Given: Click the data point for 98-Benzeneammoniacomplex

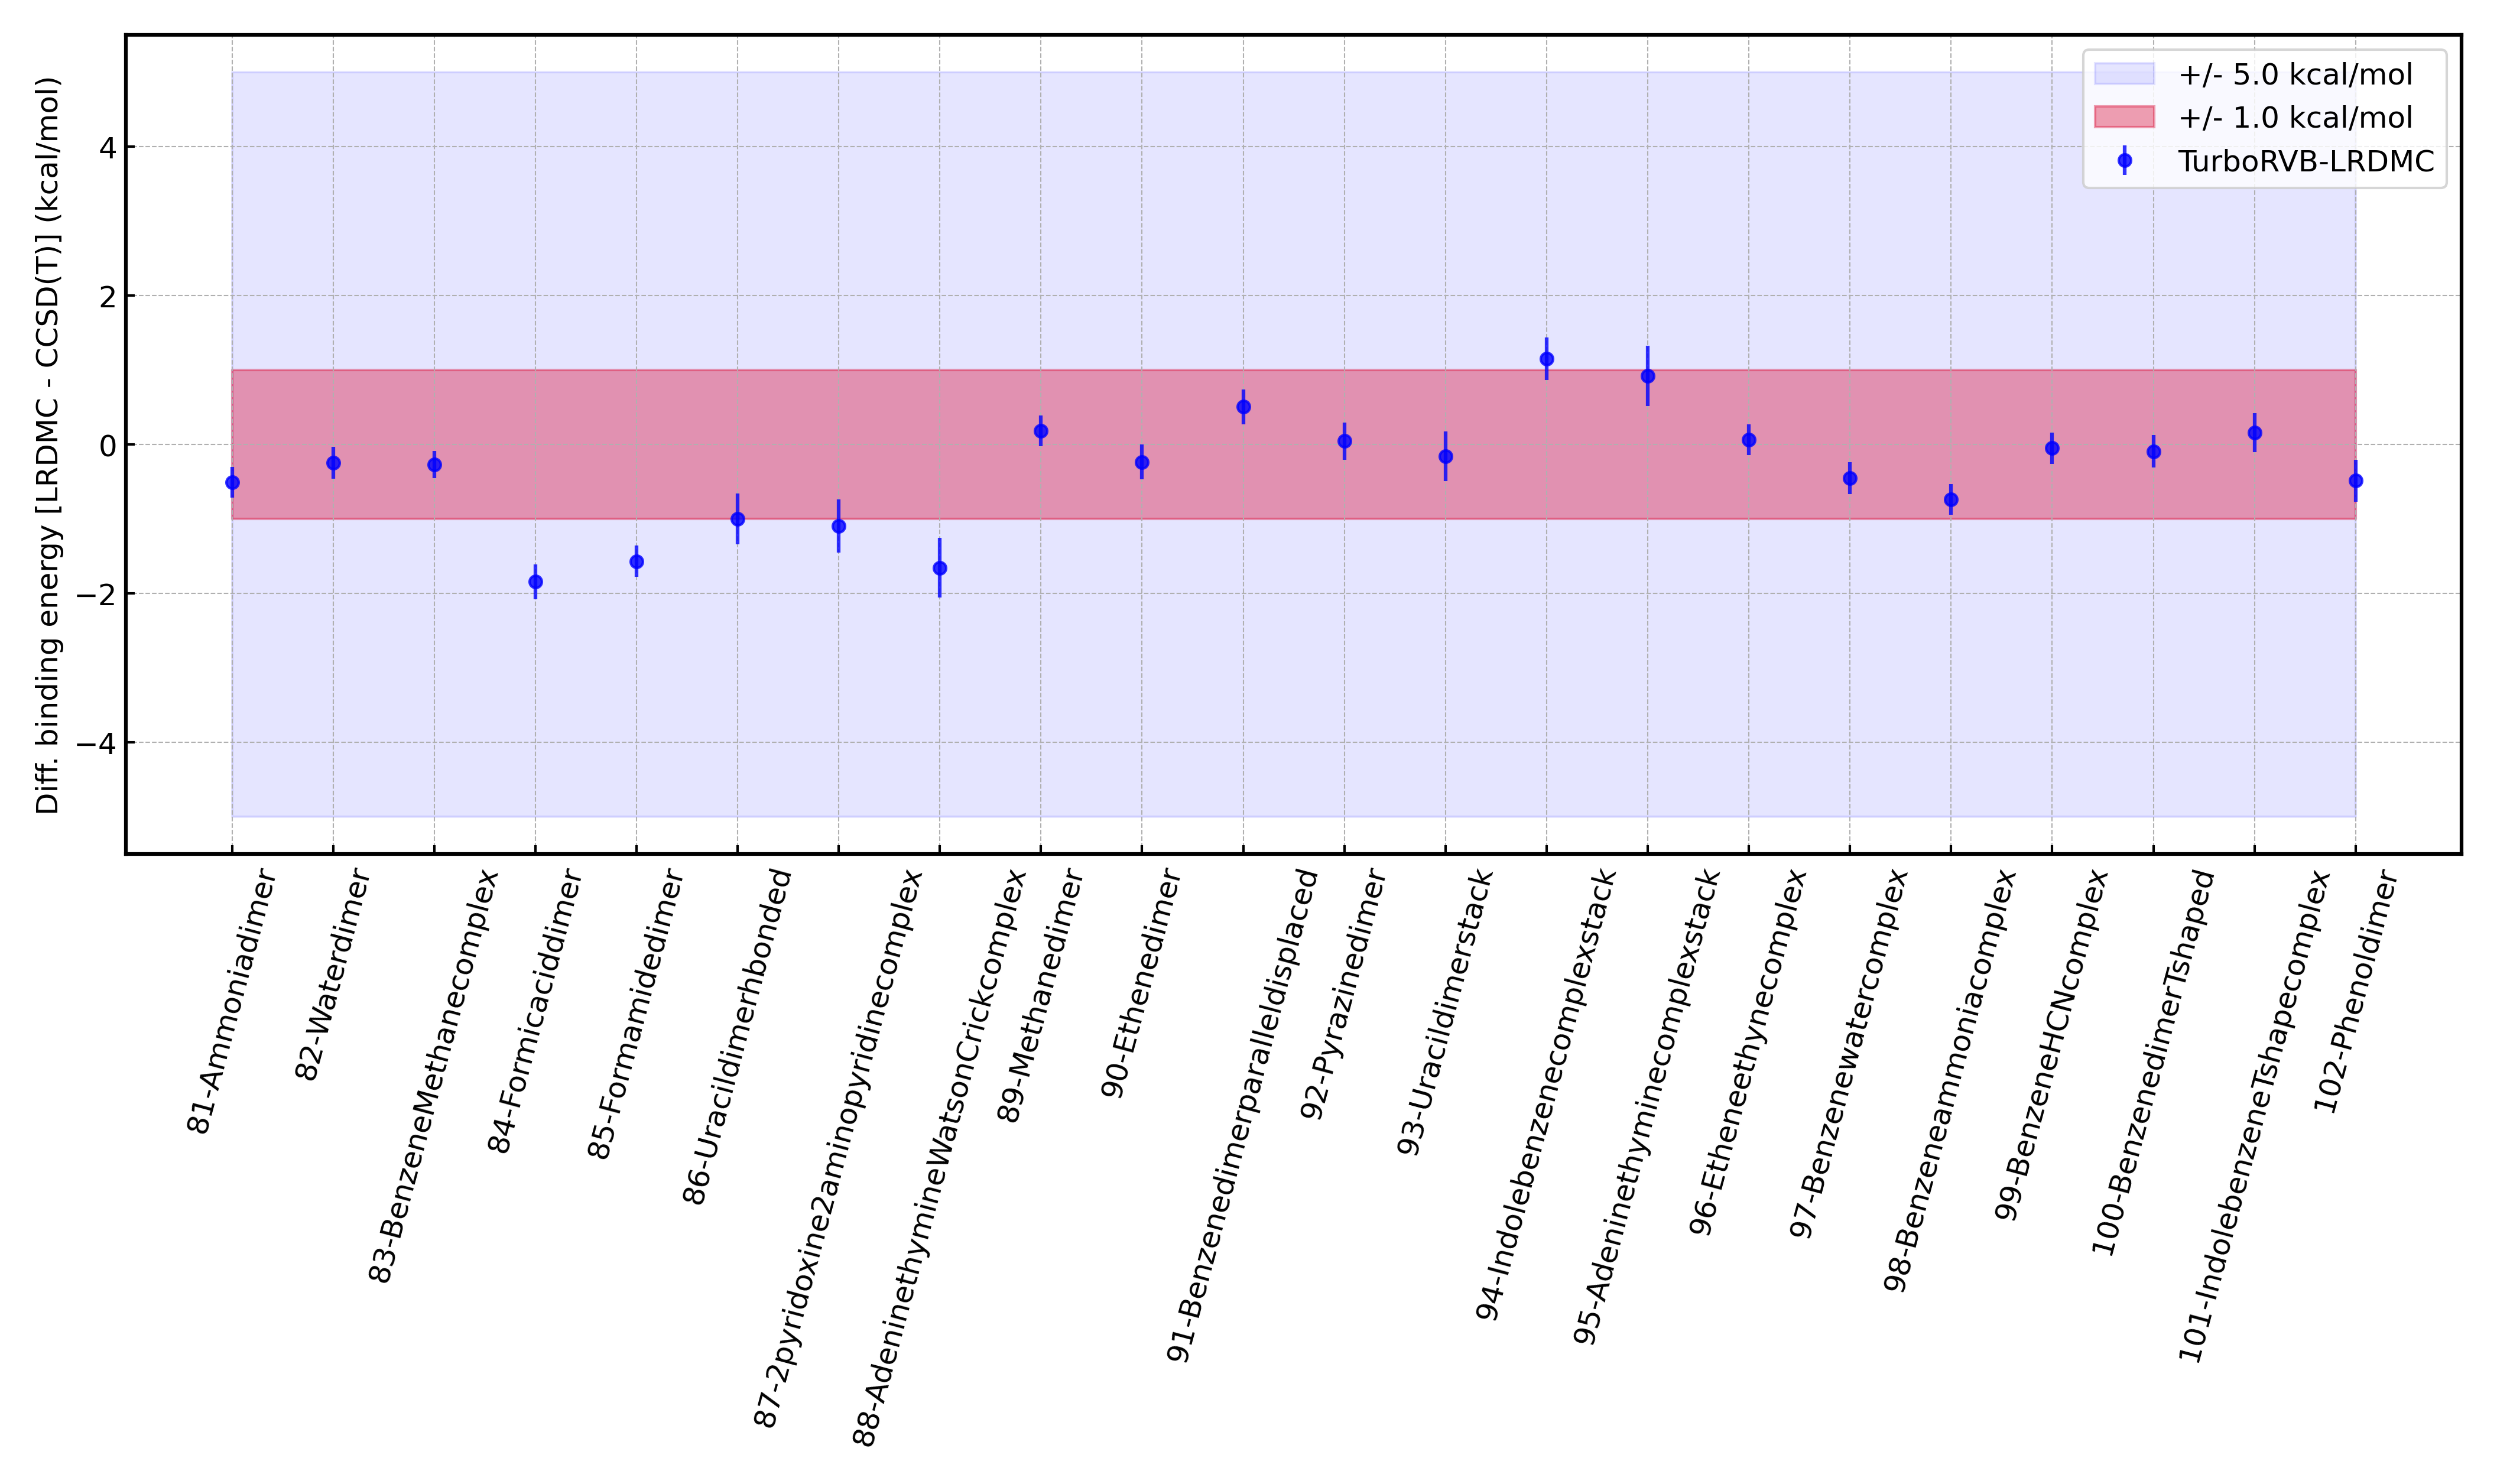Looking at the screenshot, I should pos(1950,500).
